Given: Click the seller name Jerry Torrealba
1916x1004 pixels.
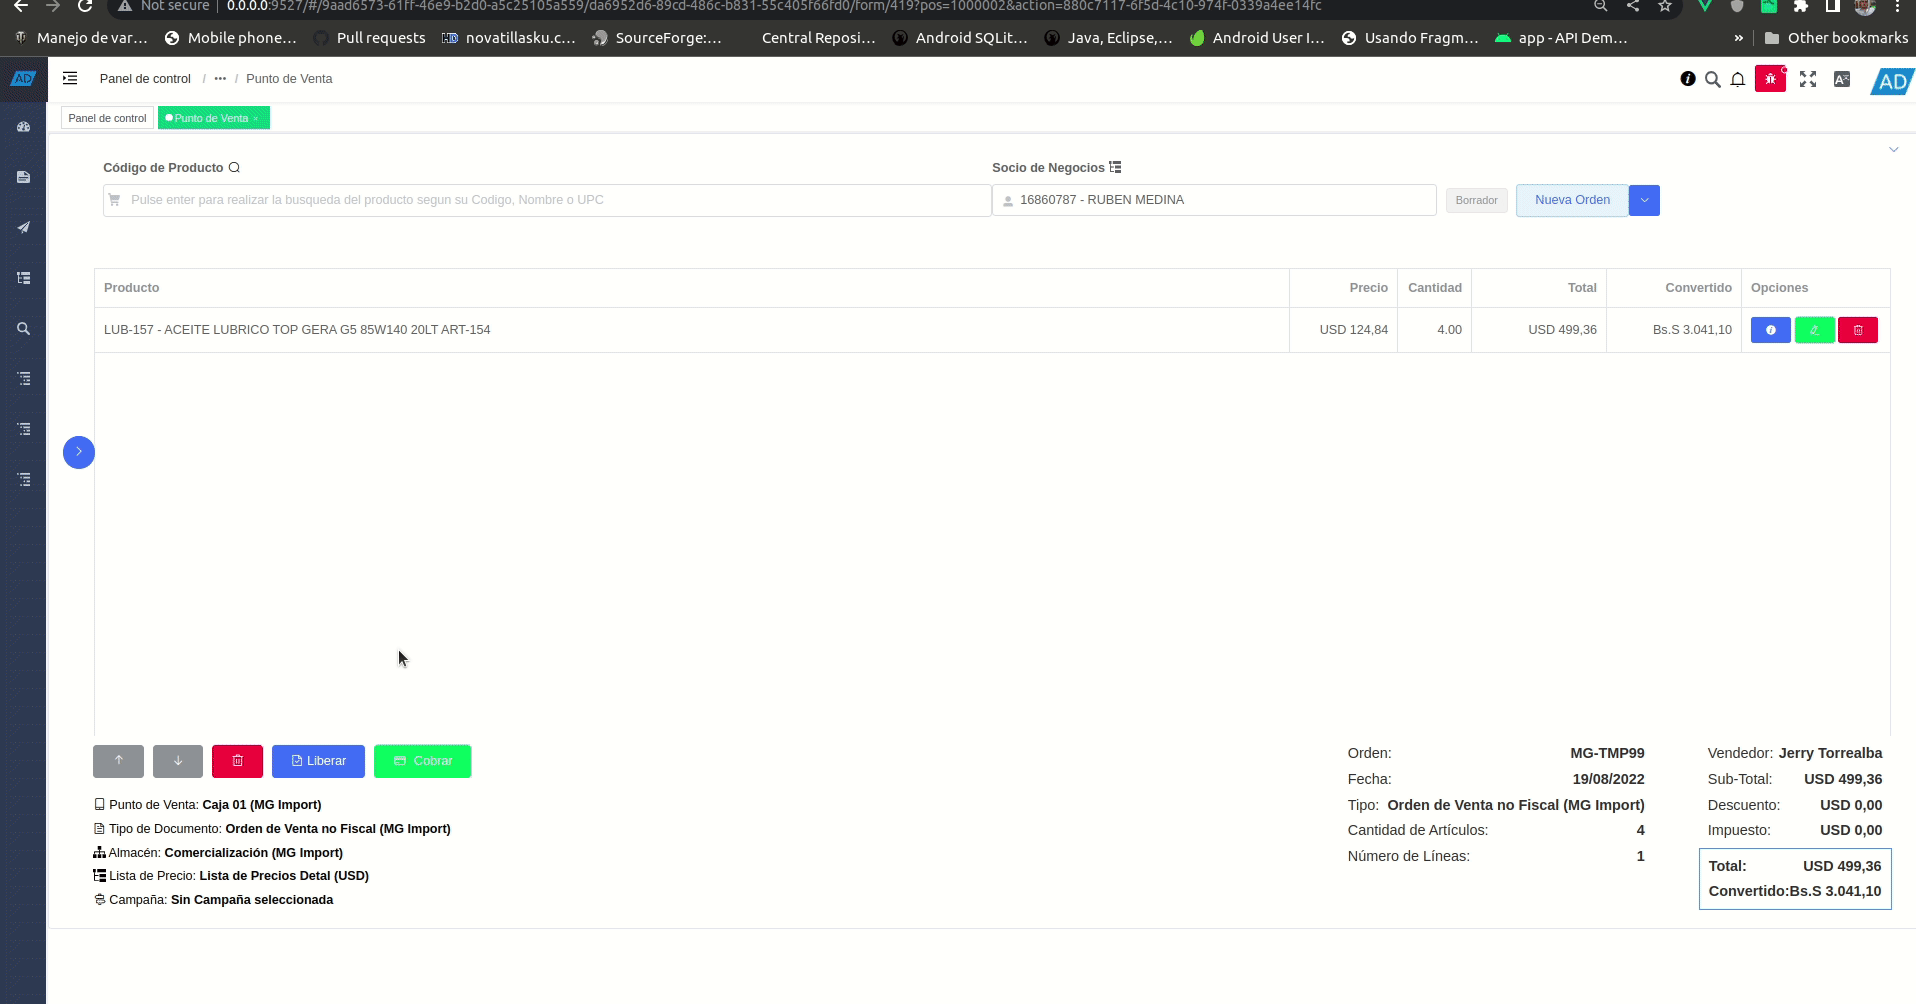Looking at the screenshot, I should (1830, 753).
